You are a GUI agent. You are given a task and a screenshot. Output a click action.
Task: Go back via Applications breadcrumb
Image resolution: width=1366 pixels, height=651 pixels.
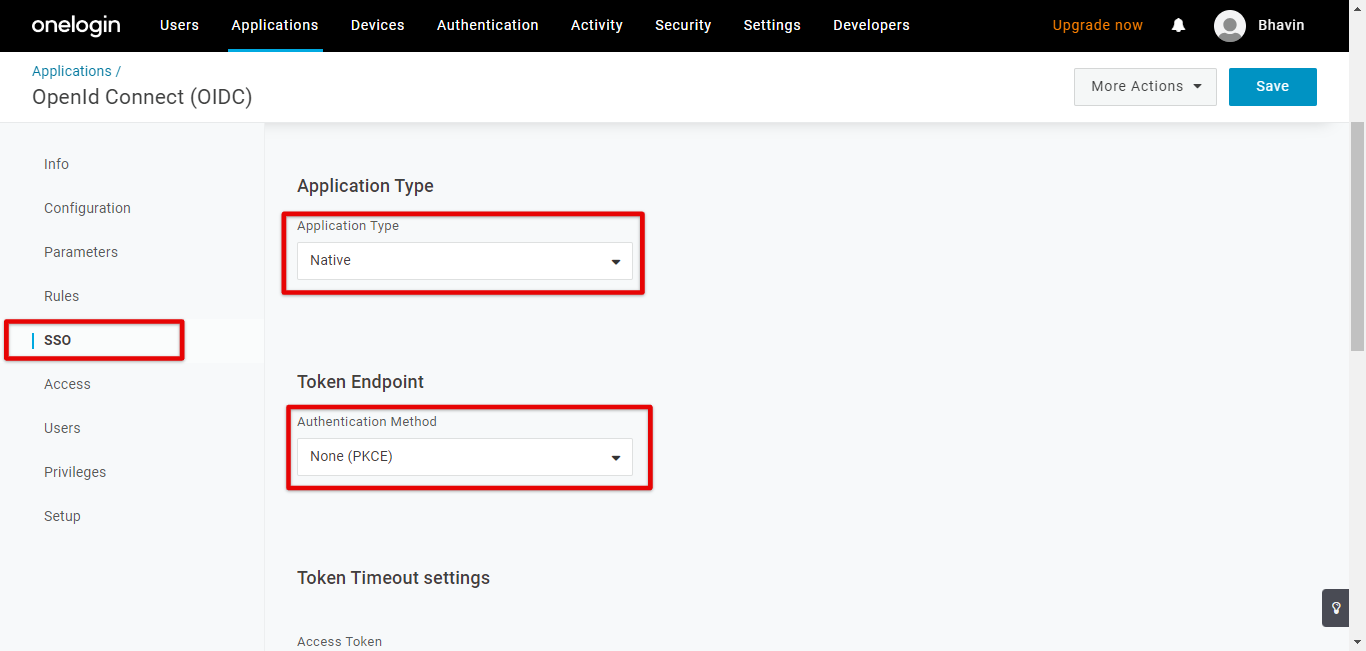(x=72, y=71)
